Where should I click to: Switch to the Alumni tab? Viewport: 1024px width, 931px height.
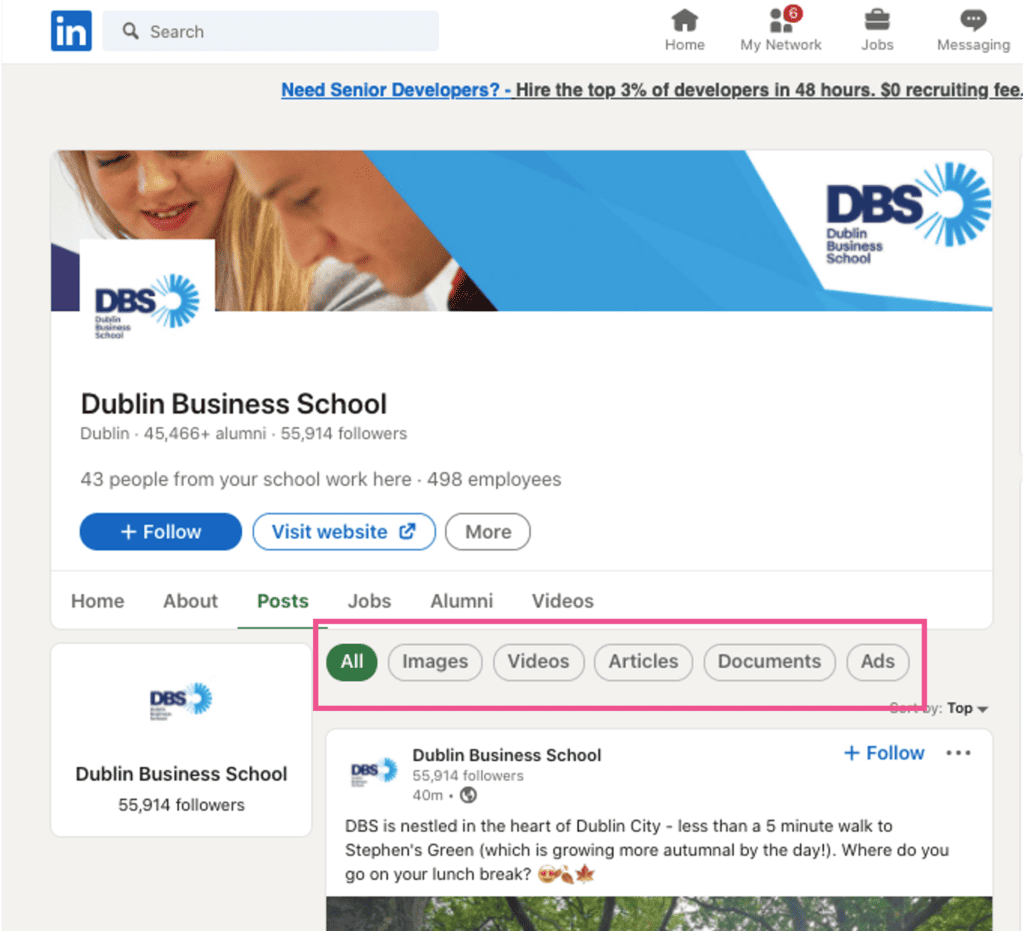[x=461, y=601]
